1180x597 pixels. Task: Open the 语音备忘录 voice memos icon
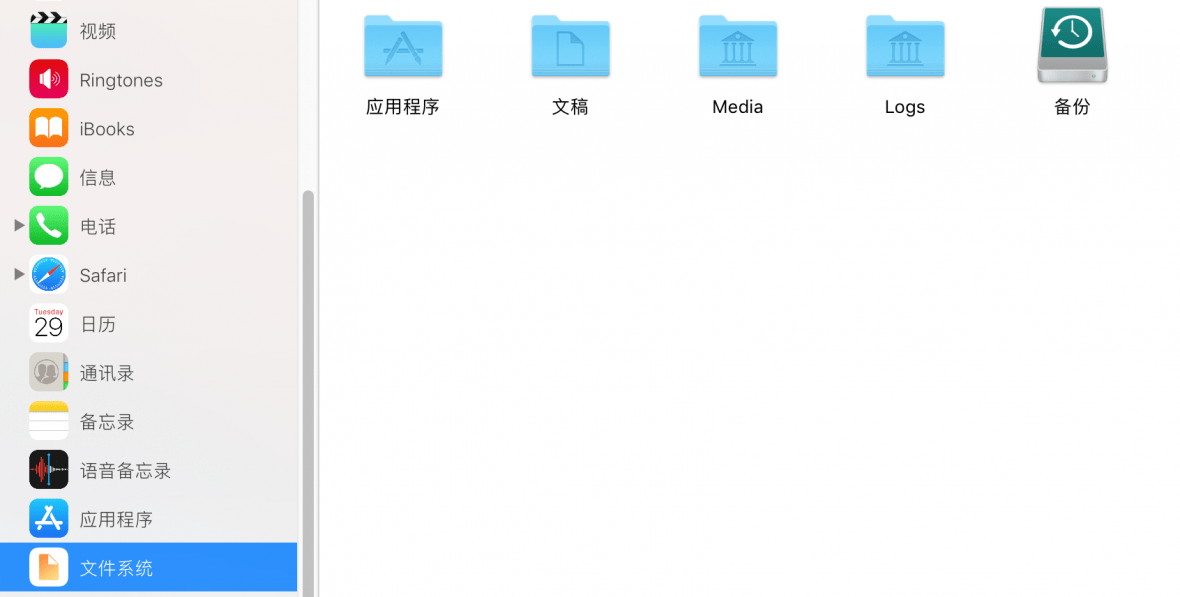point(49,470)
